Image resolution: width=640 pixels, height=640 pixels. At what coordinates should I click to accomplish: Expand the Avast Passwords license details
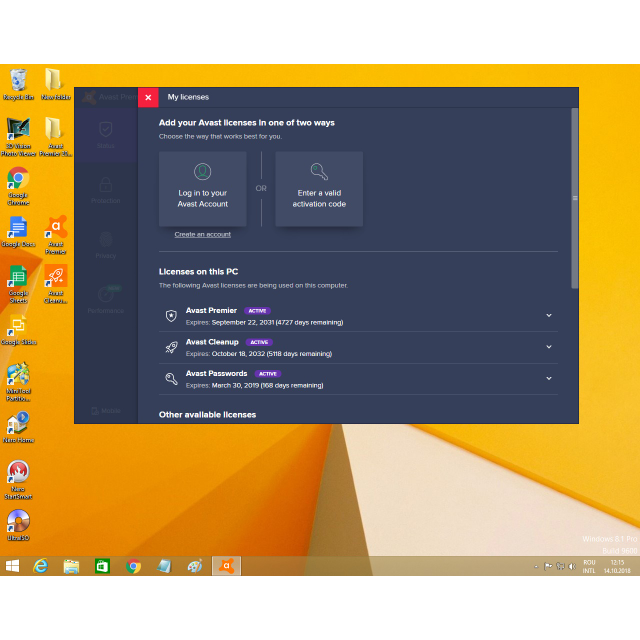(549, 378)
